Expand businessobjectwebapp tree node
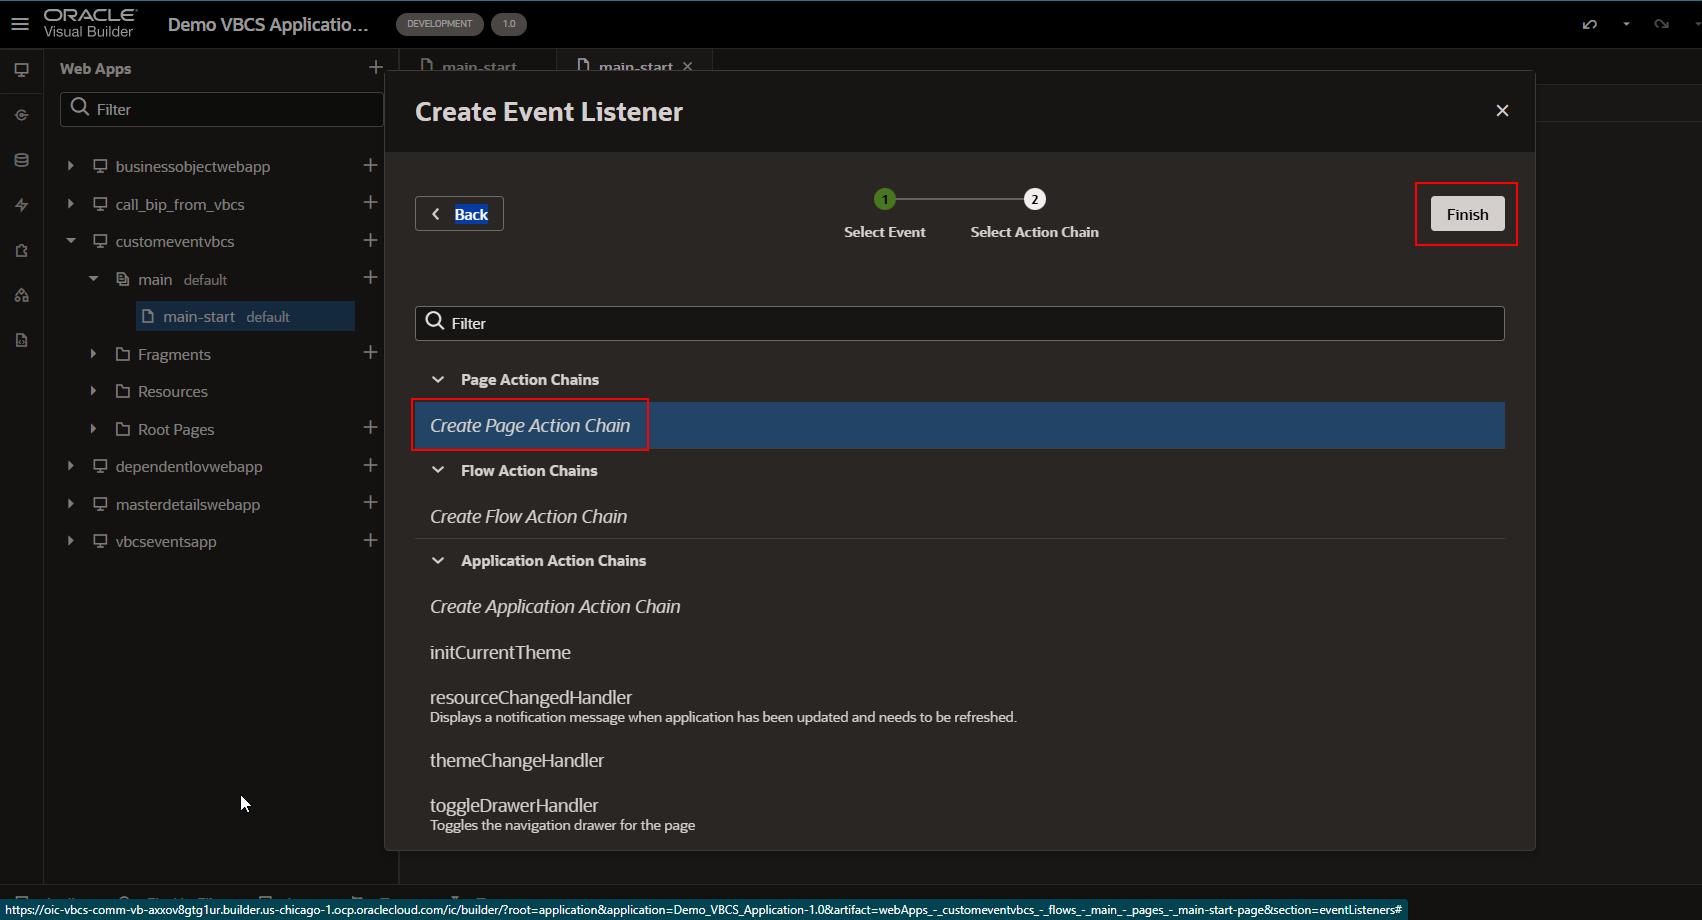This screenshot has width=1702, height=920. [70, 166]
